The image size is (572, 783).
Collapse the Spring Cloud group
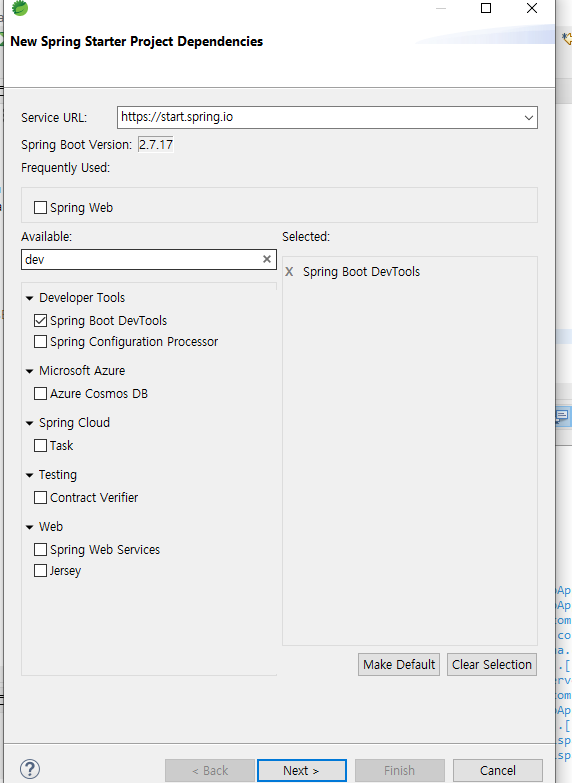[29, 423]
